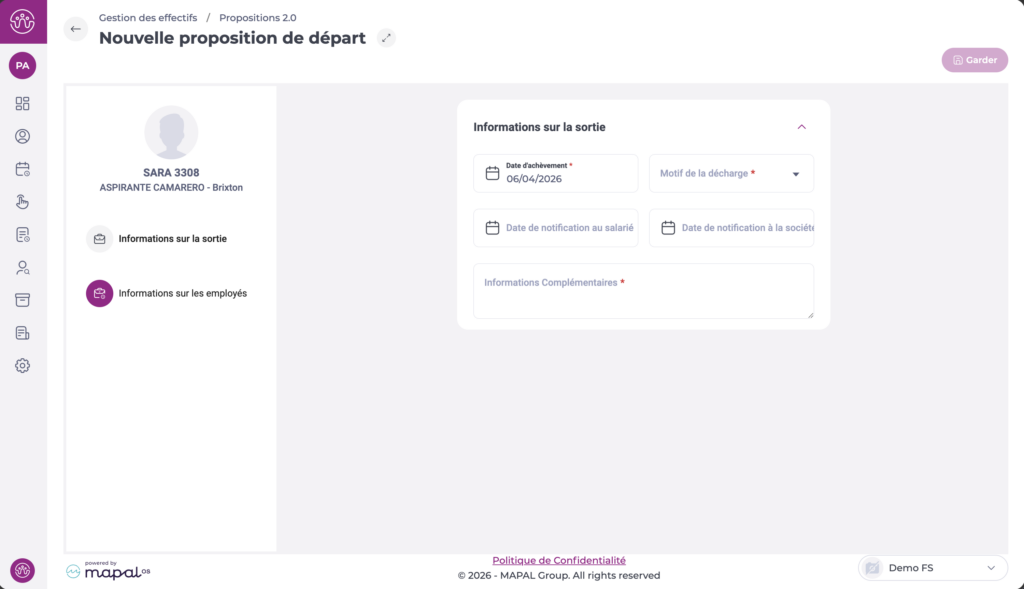The height and width of the screenshot is (589, 1024).
Task: Open the Motif de la décharge dropdown
Action: [x=731, y=173]
